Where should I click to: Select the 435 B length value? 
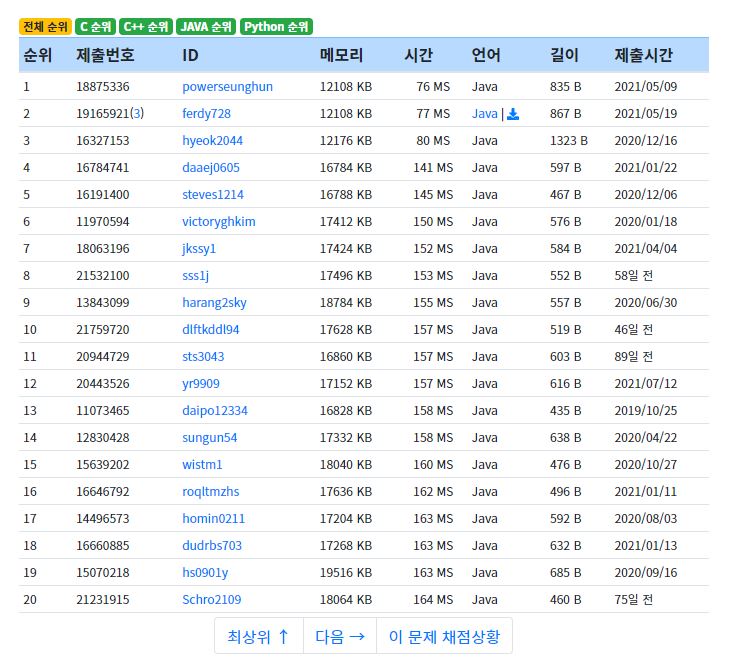[x=565, y=411]
